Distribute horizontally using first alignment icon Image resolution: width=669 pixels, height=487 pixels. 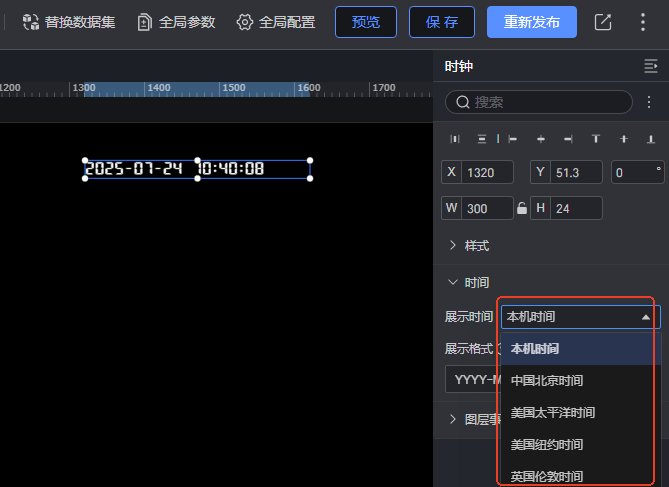455,139
